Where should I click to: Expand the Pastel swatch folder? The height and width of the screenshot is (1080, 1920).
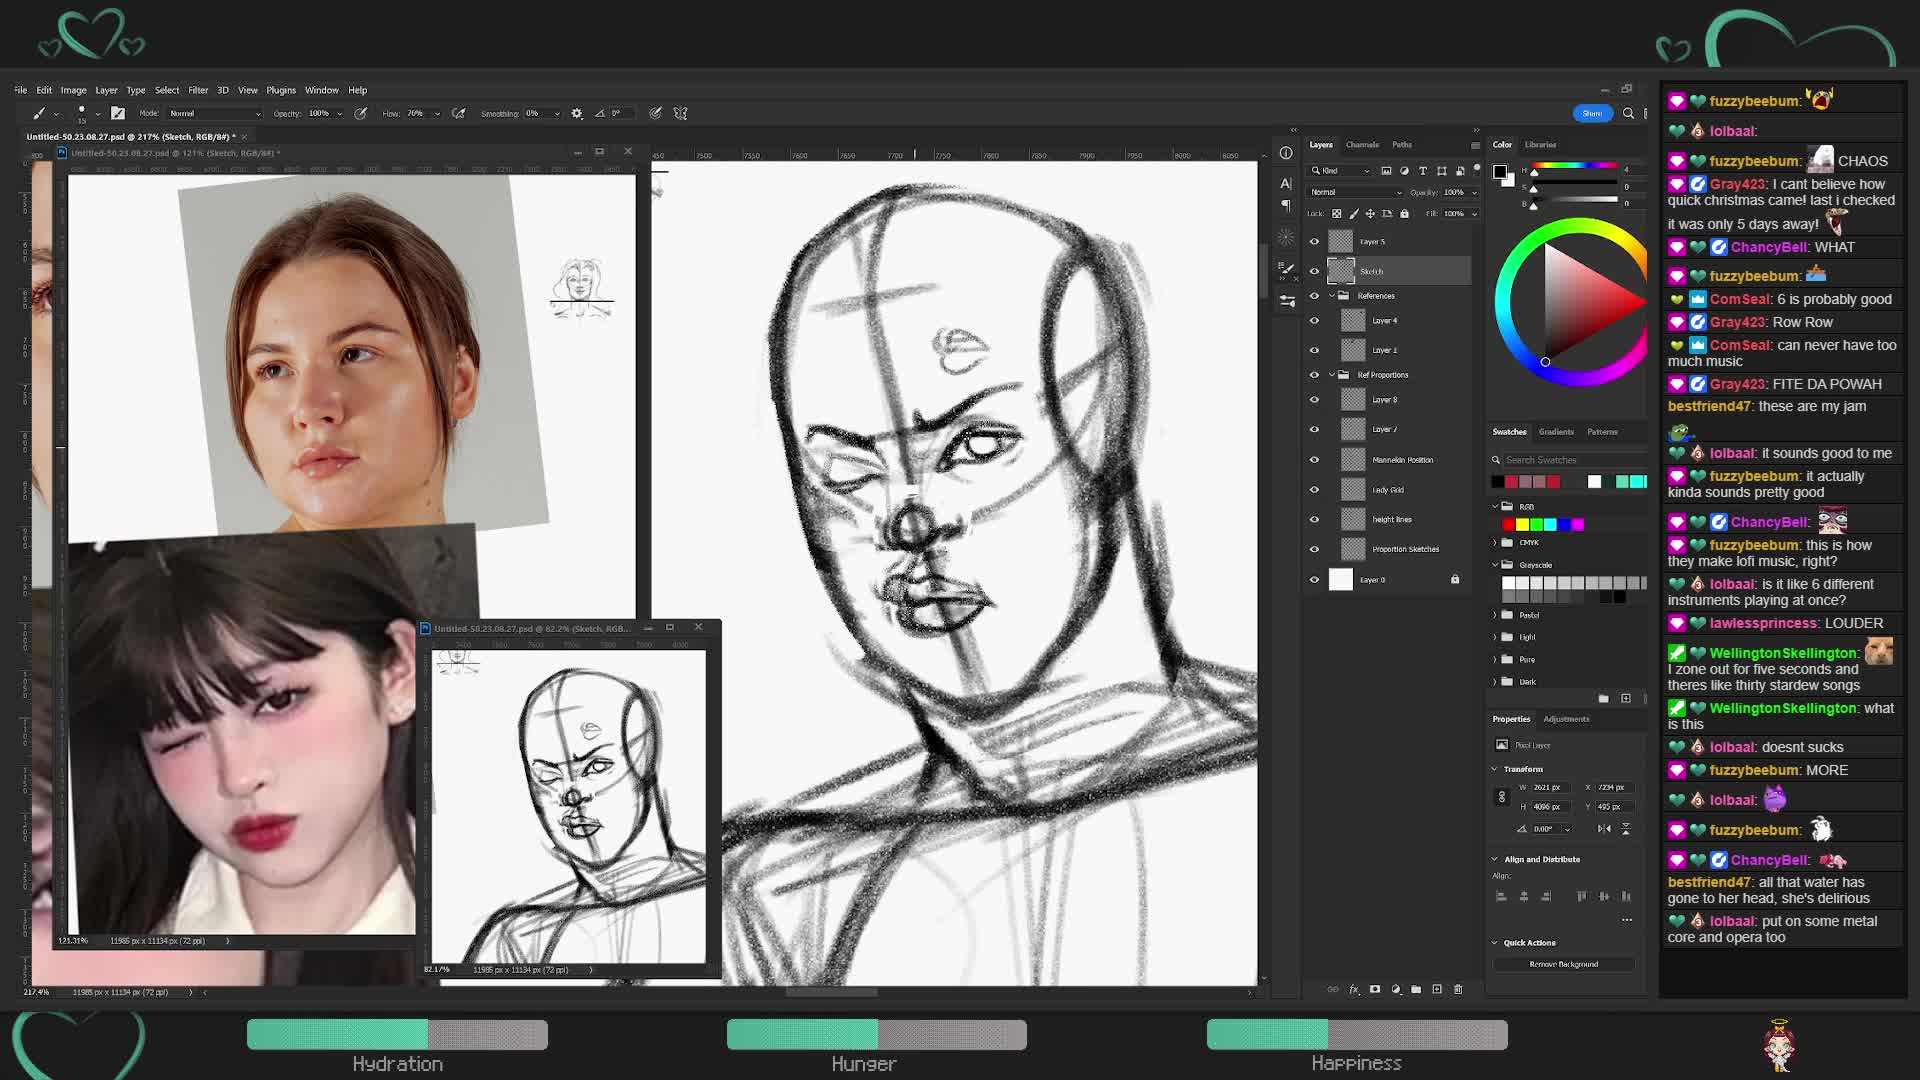pos(1496,615)
